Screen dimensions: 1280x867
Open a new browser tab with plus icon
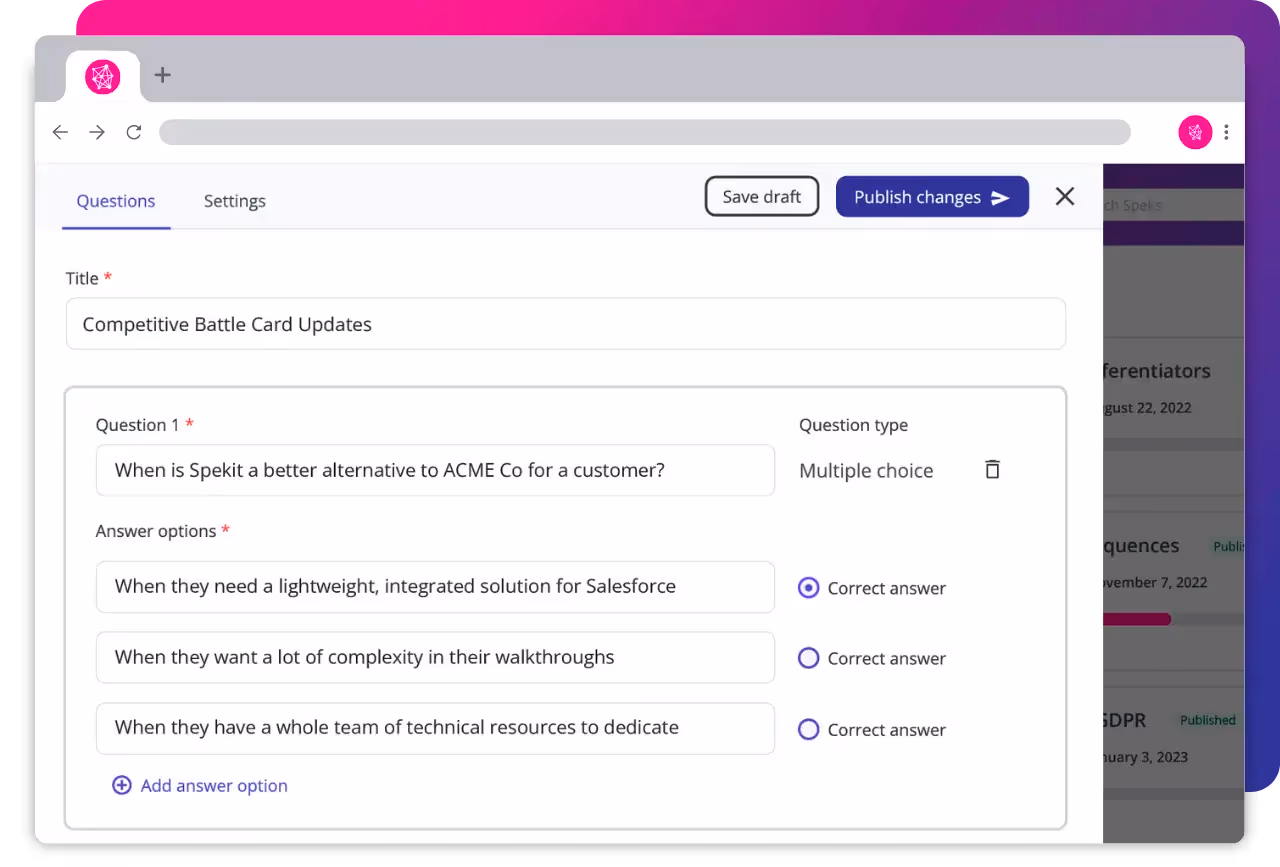click(163, 75)
